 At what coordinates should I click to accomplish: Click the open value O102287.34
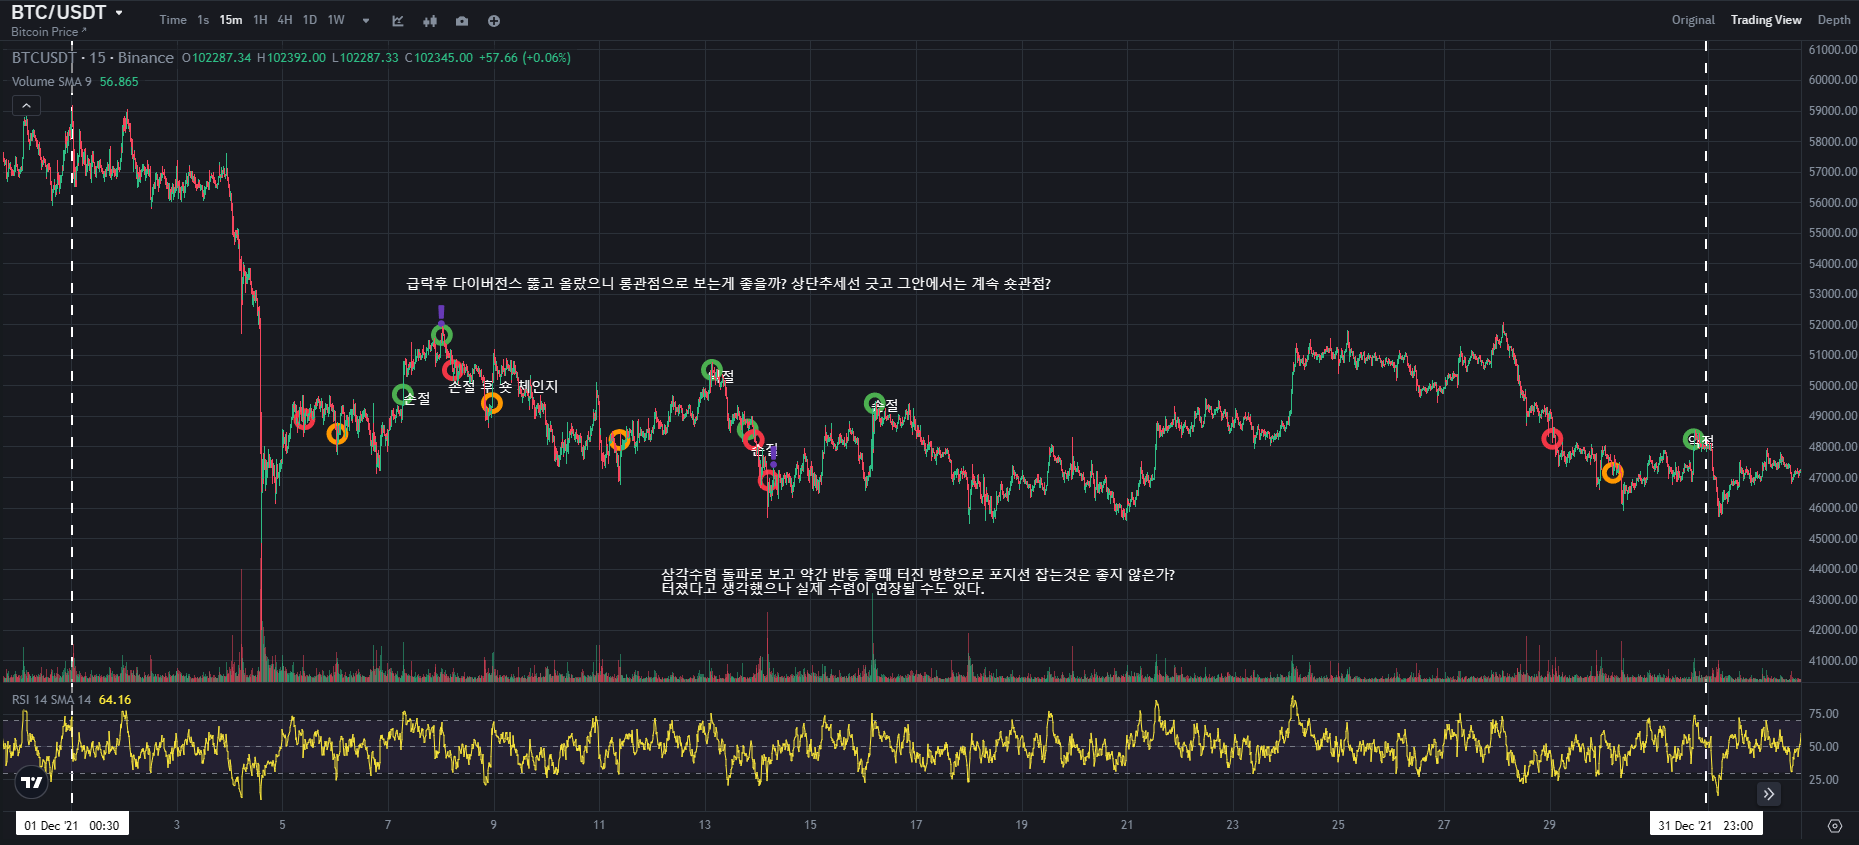[x=216, y=58]
